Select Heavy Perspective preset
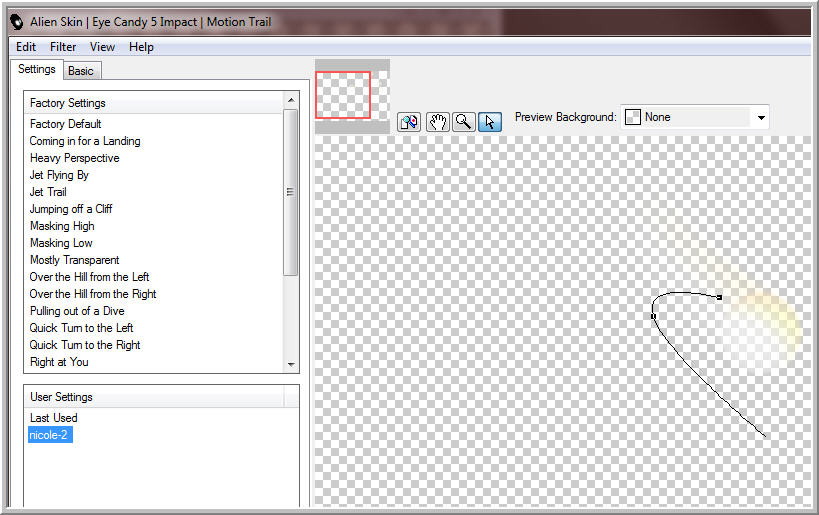819x515 pixels. point(74,158)
